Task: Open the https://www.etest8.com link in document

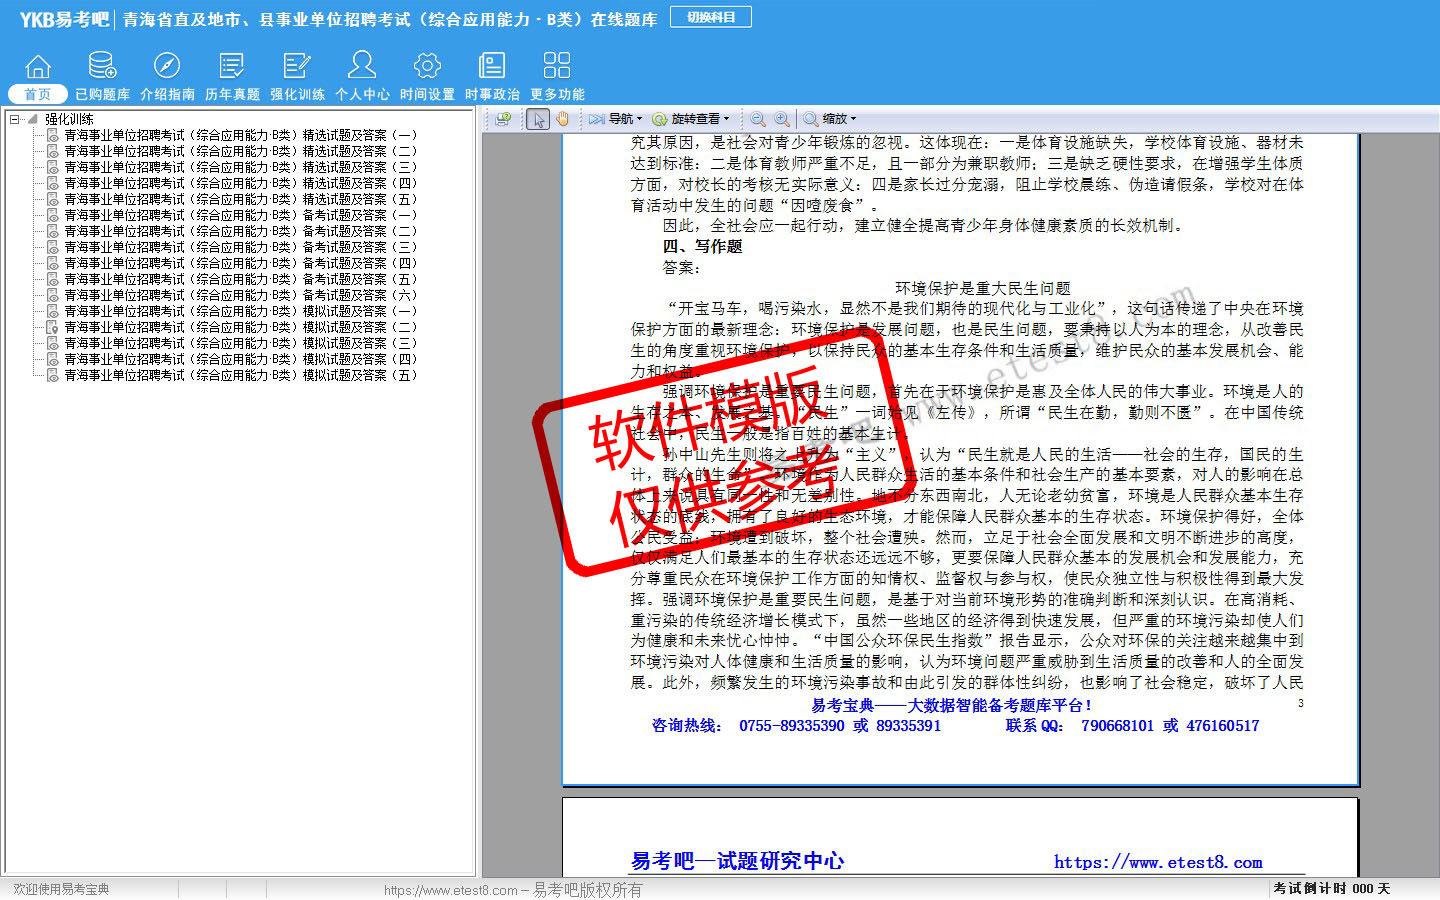Action: click(x=1157, y=862)
